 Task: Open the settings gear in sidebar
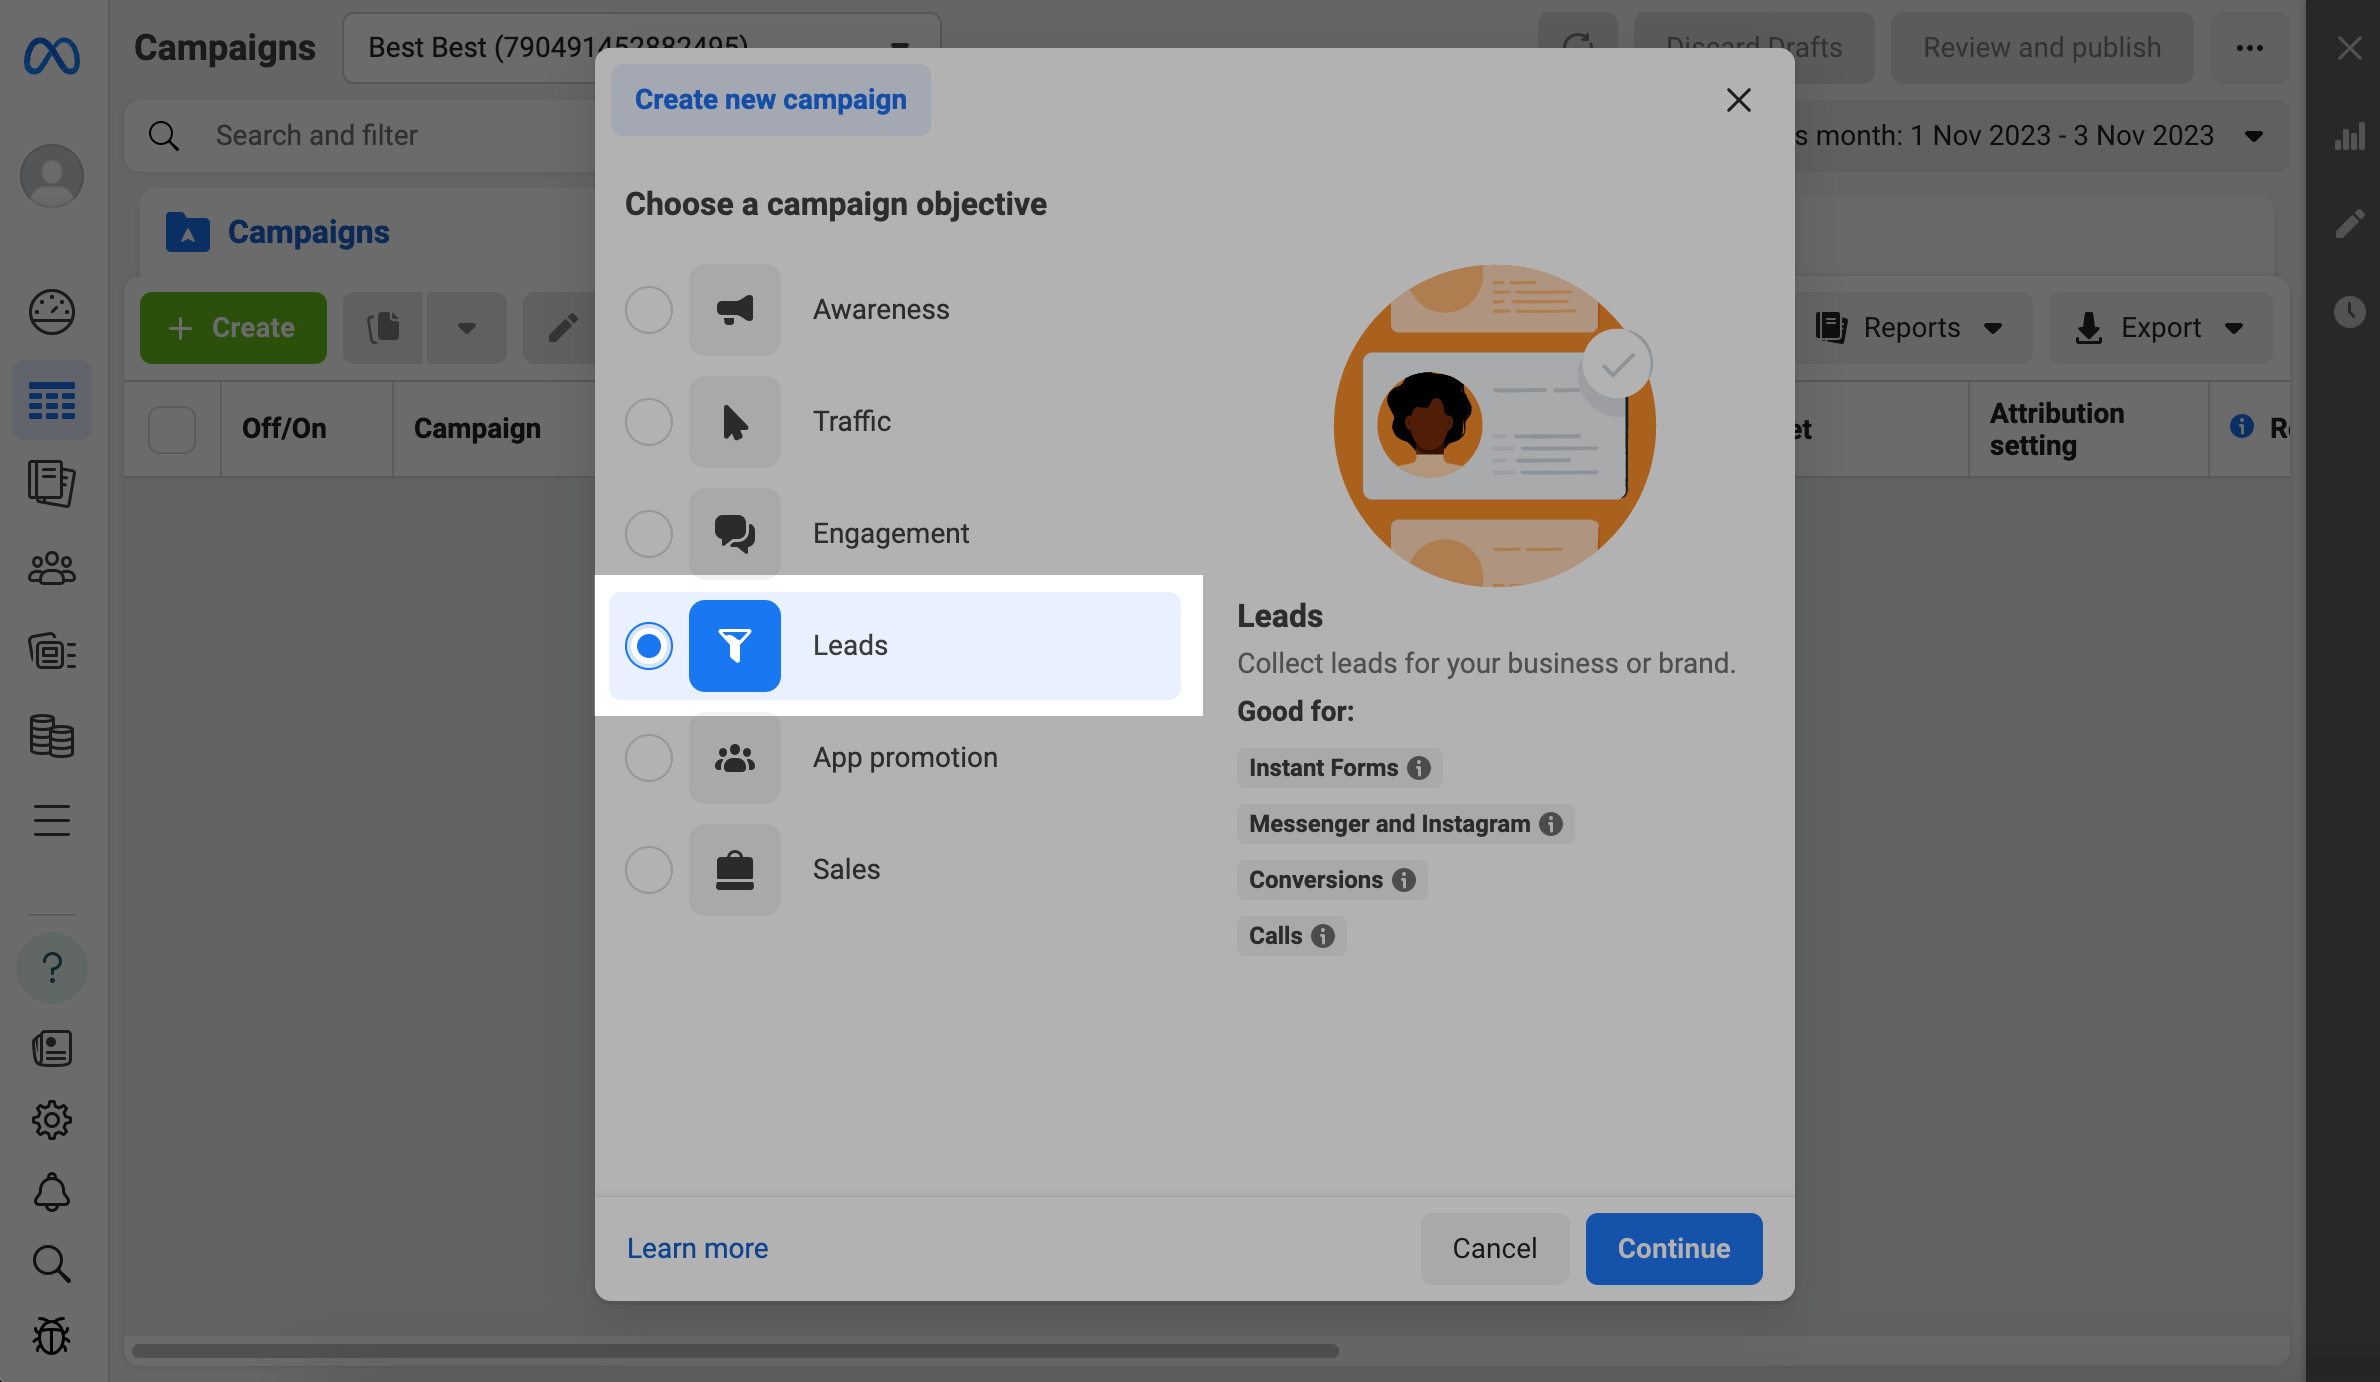pos(52,1120)
